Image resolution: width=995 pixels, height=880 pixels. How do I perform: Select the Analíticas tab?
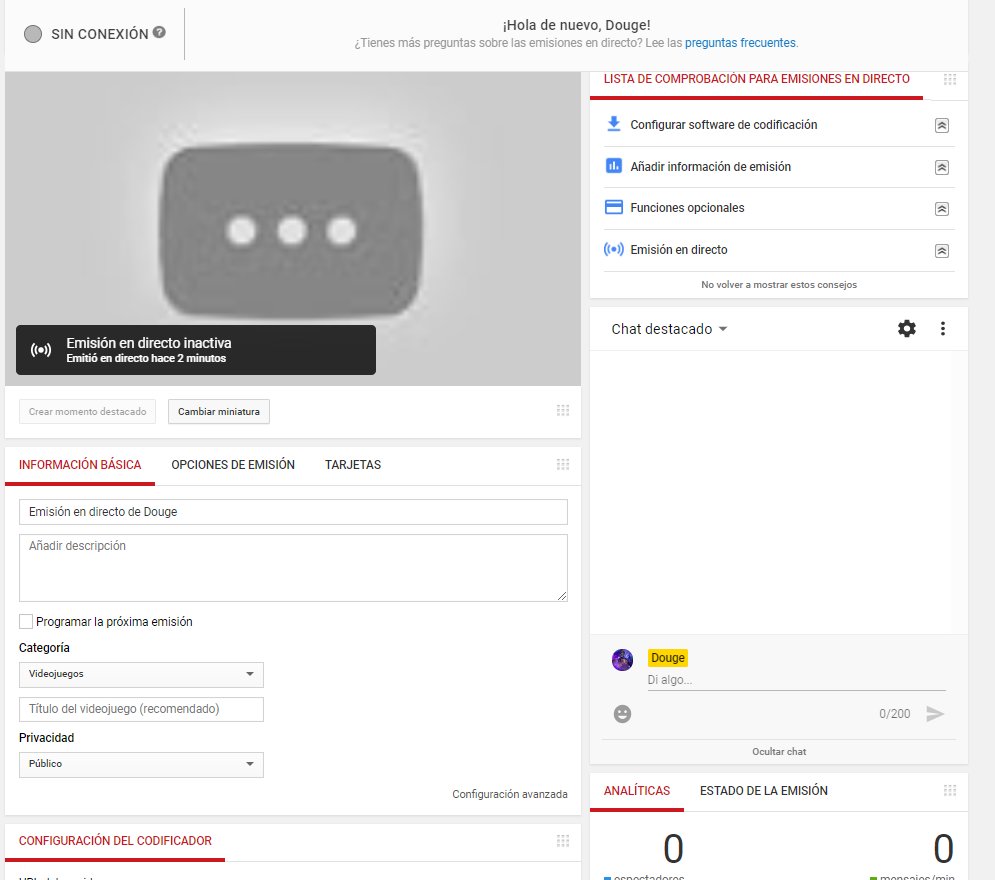[x=636, y=791]
